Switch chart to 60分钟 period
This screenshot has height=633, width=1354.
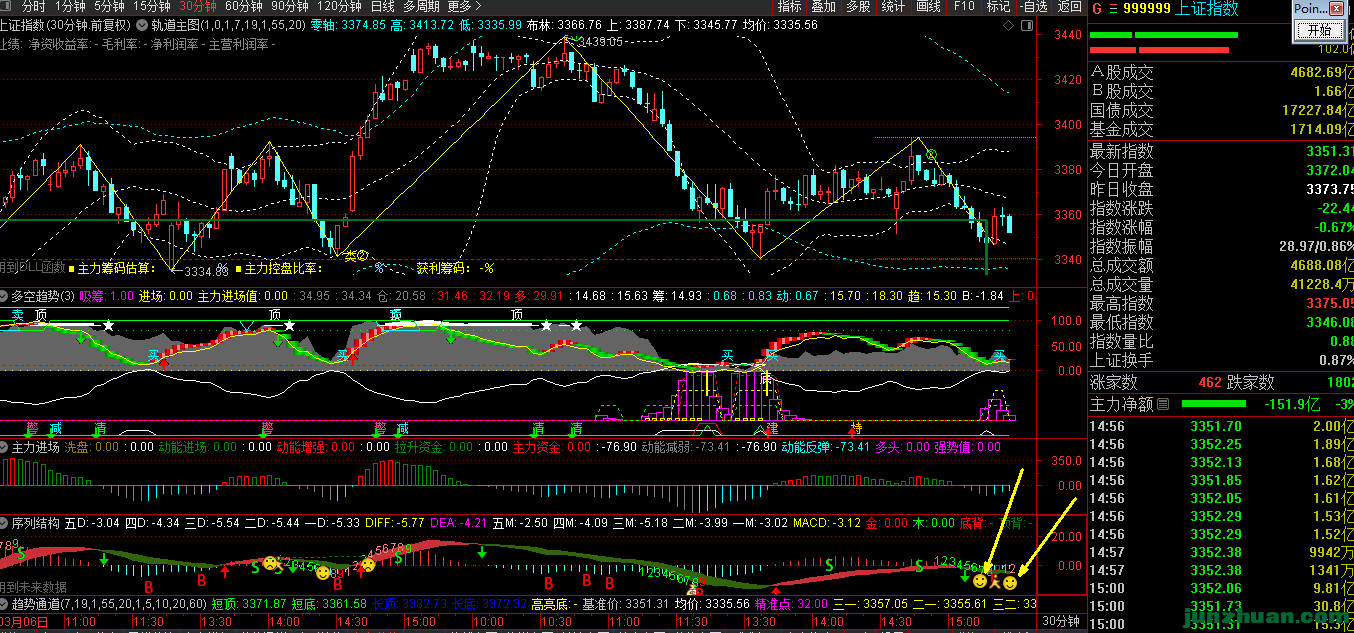point(243,7)
